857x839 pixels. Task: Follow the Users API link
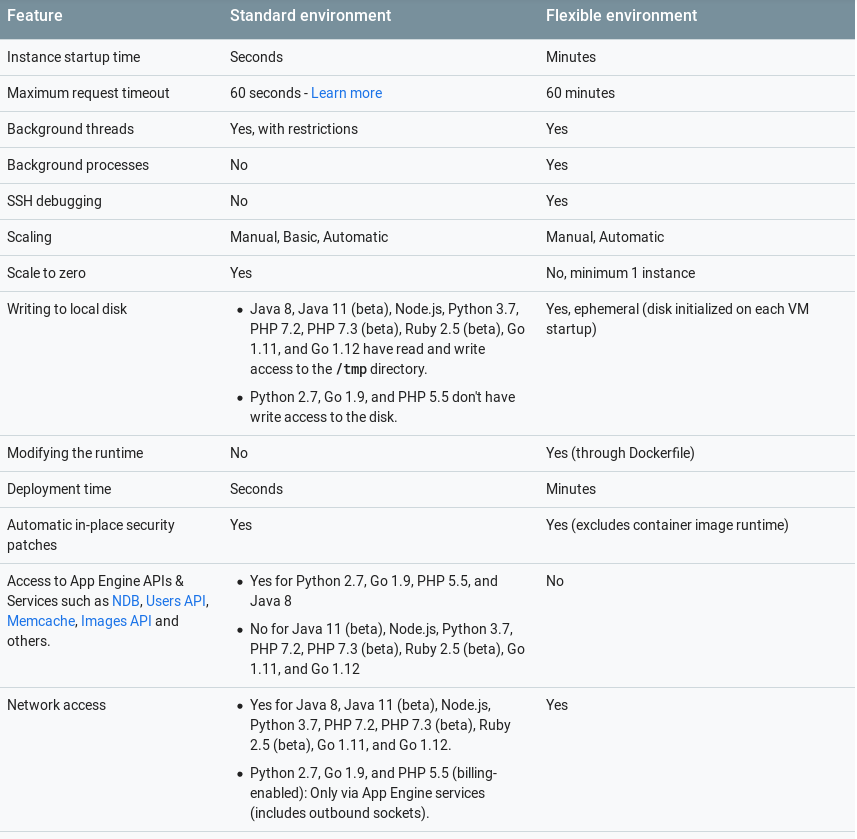[x=176, y=601]
